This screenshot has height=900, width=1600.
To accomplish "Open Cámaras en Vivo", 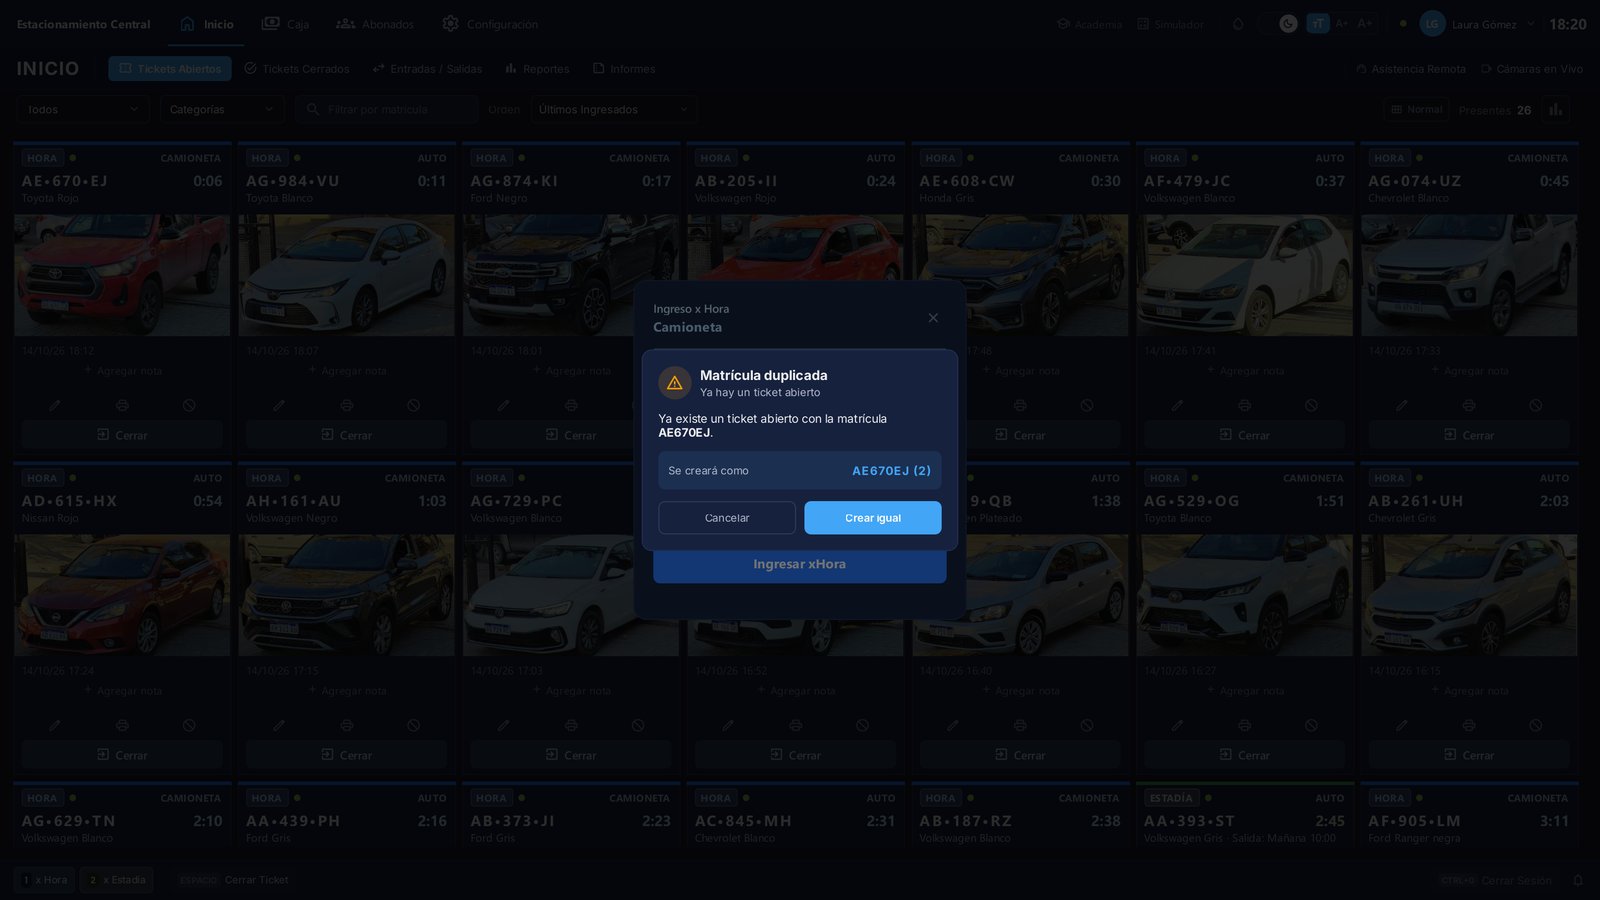I will (x=1532, y=69).
